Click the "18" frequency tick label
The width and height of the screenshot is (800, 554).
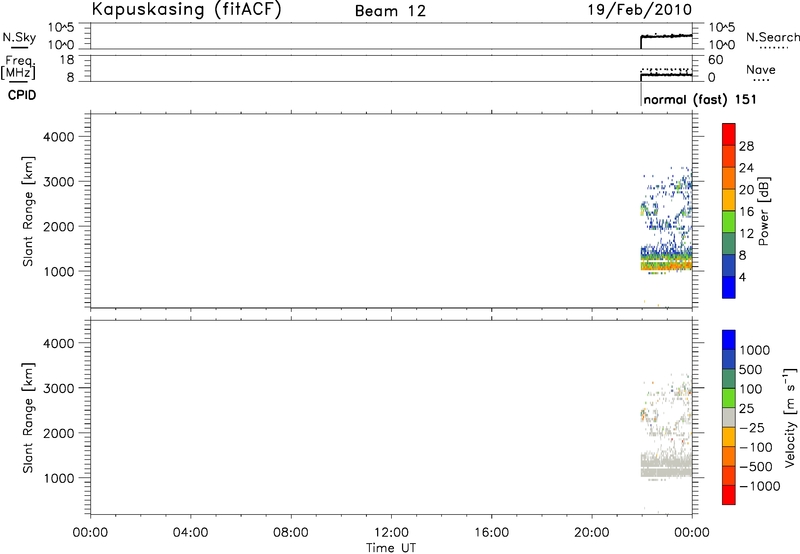[x=67, y=60]
